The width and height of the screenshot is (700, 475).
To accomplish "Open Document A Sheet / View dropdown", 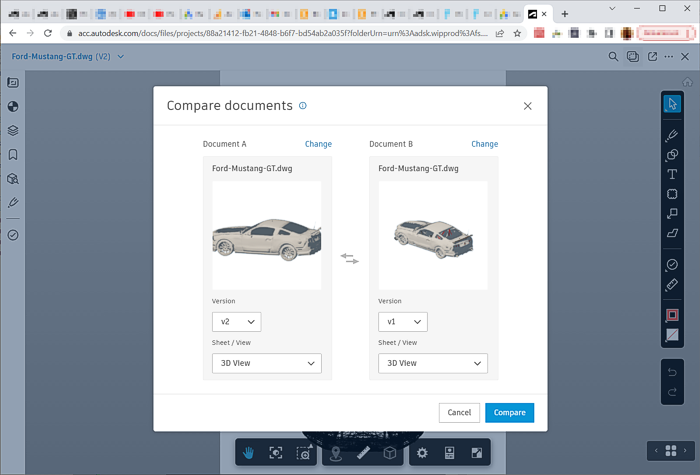I will pos(267,363).
